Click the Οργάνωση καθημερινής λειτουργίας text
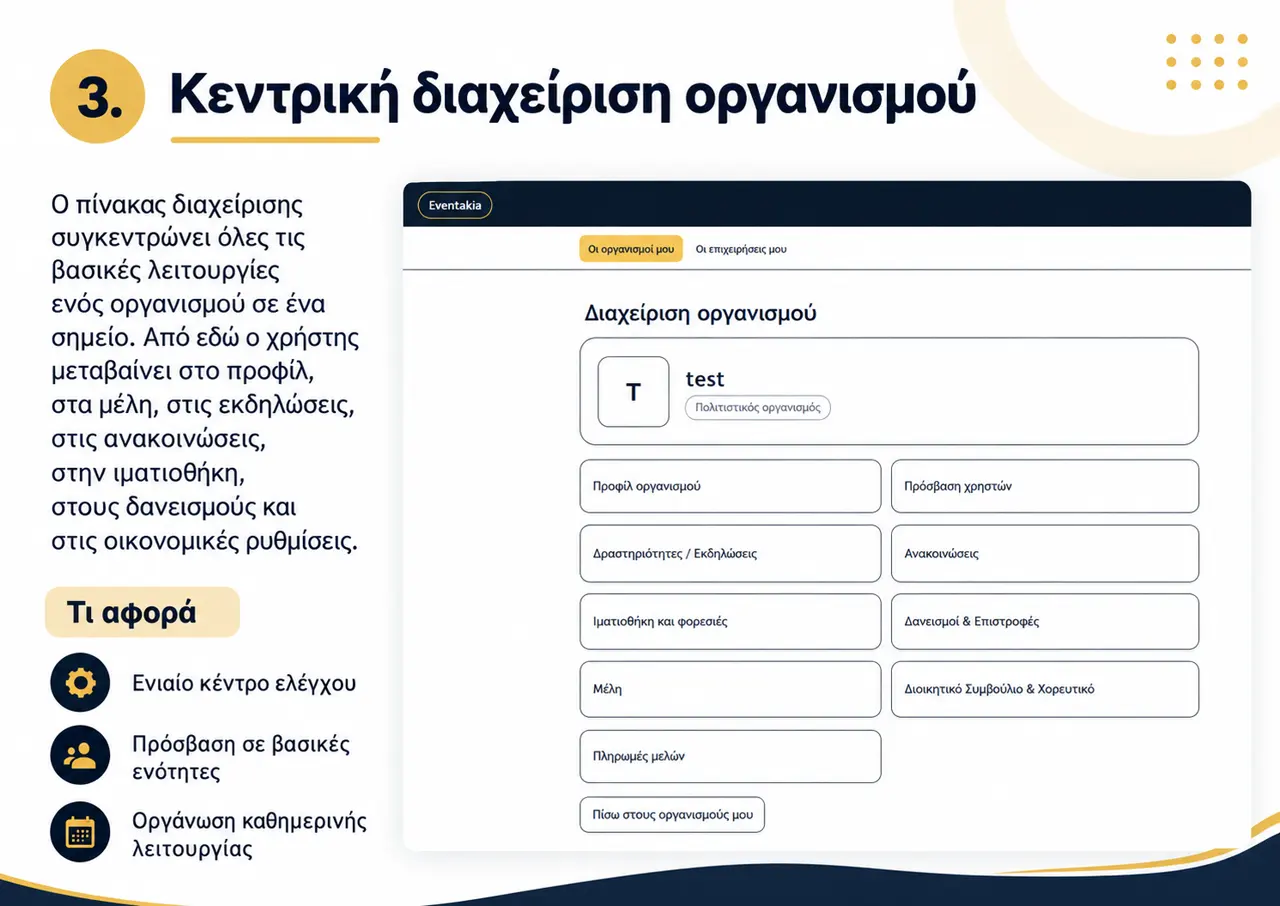 250,835
